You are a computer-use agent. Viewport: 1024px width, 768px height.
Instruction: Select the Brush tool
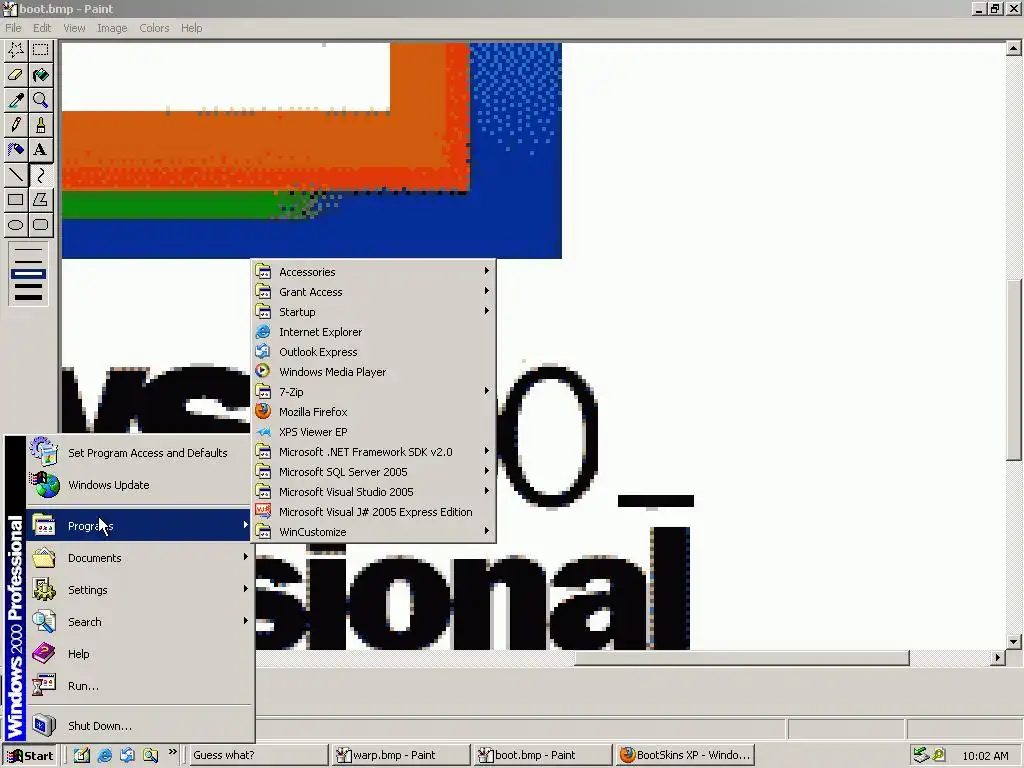(x=40, y=124)
